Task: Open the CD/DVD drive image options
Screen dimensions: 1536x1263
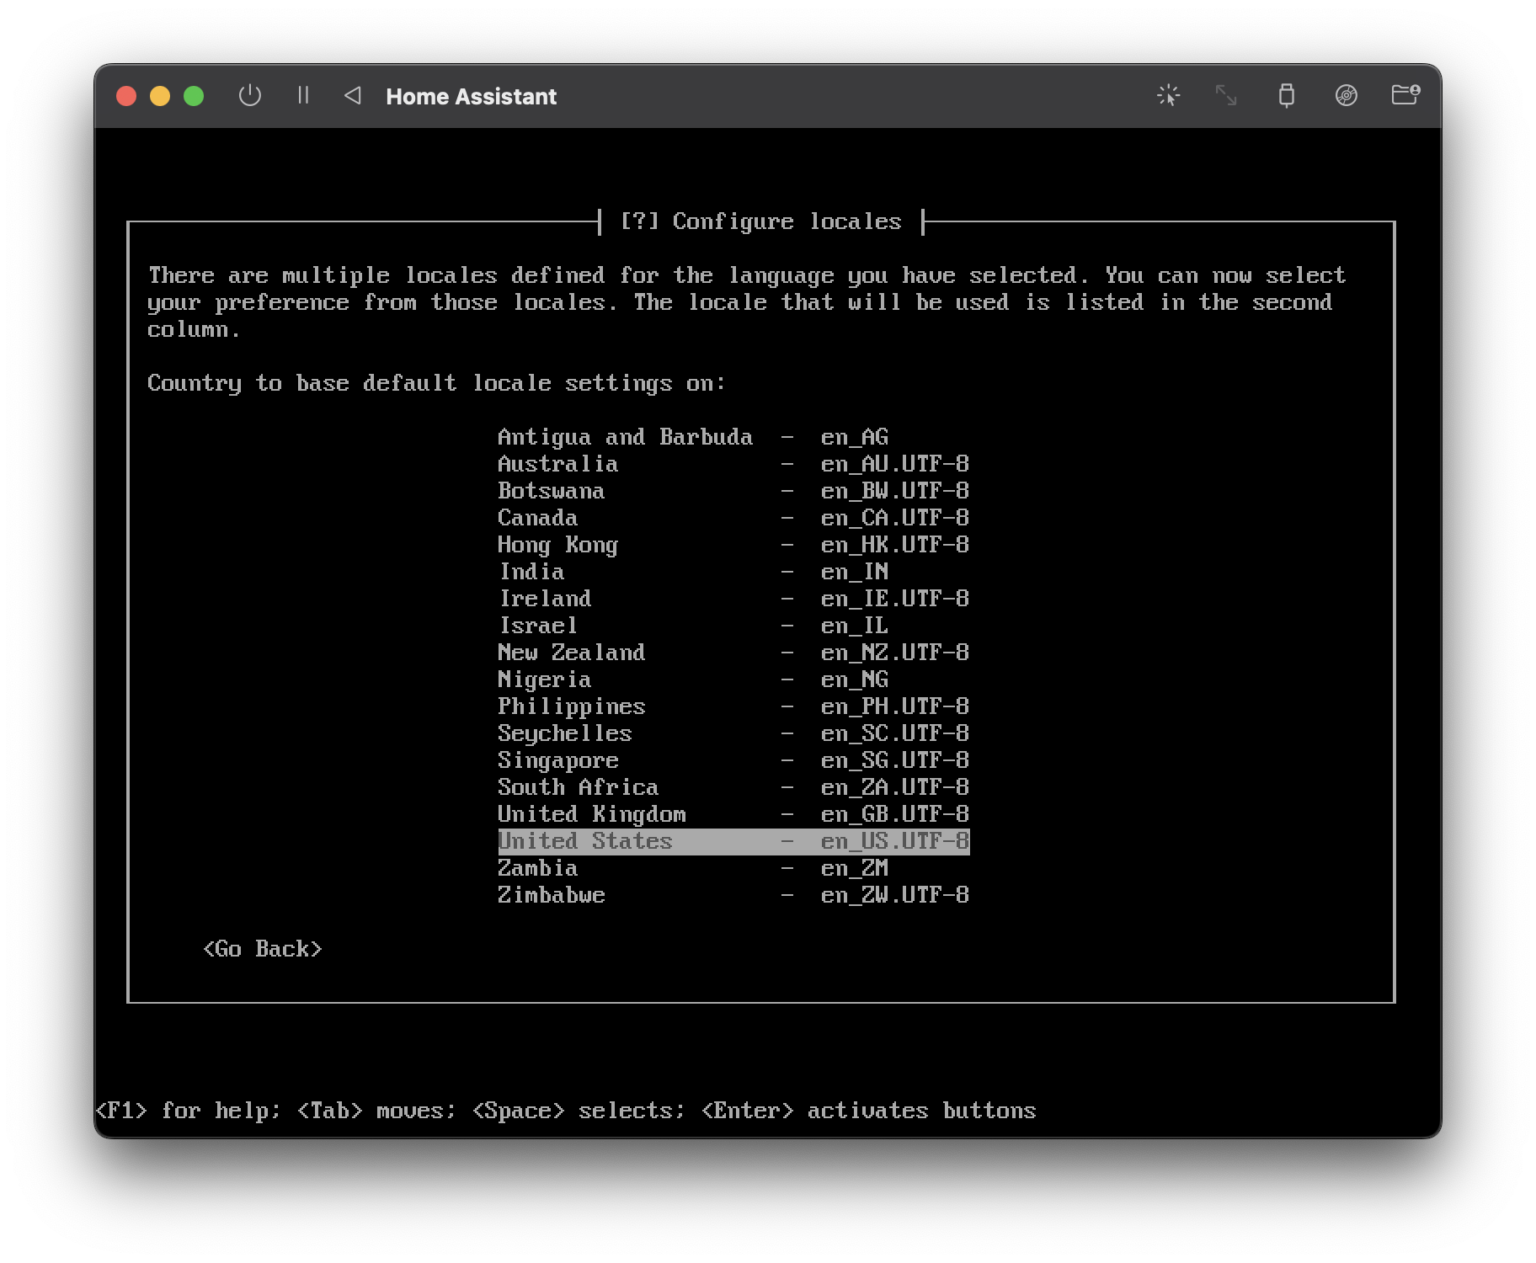Action: click(1346, 96)
